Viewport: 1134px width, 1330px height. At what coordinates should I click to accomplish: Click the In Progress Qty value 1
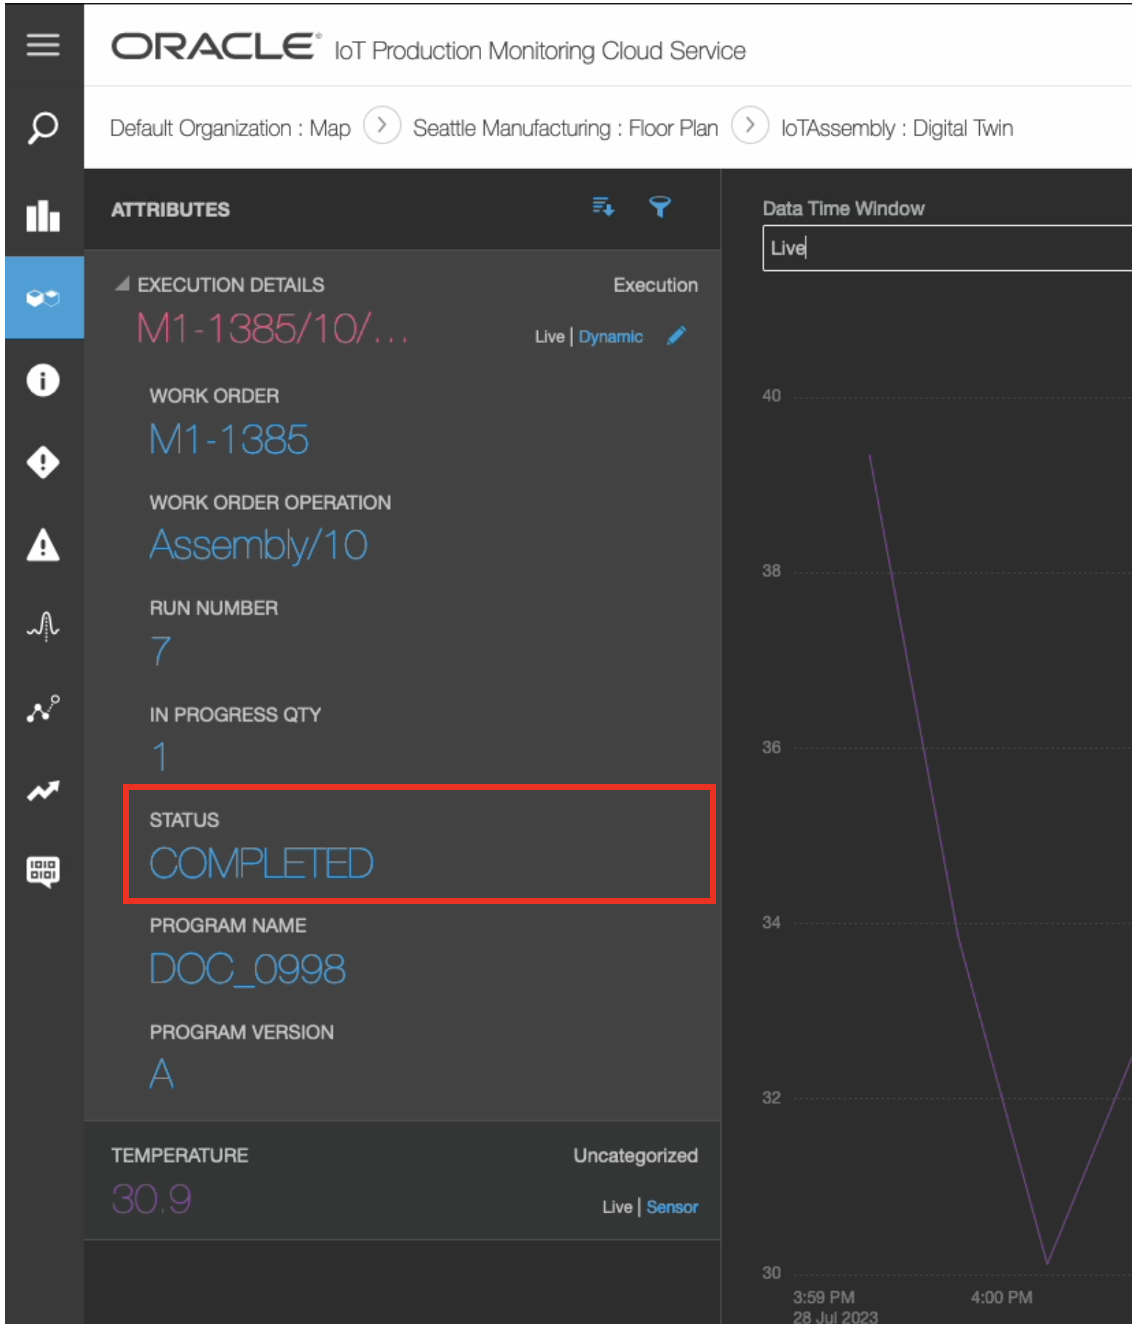click(x=160, y=757)
